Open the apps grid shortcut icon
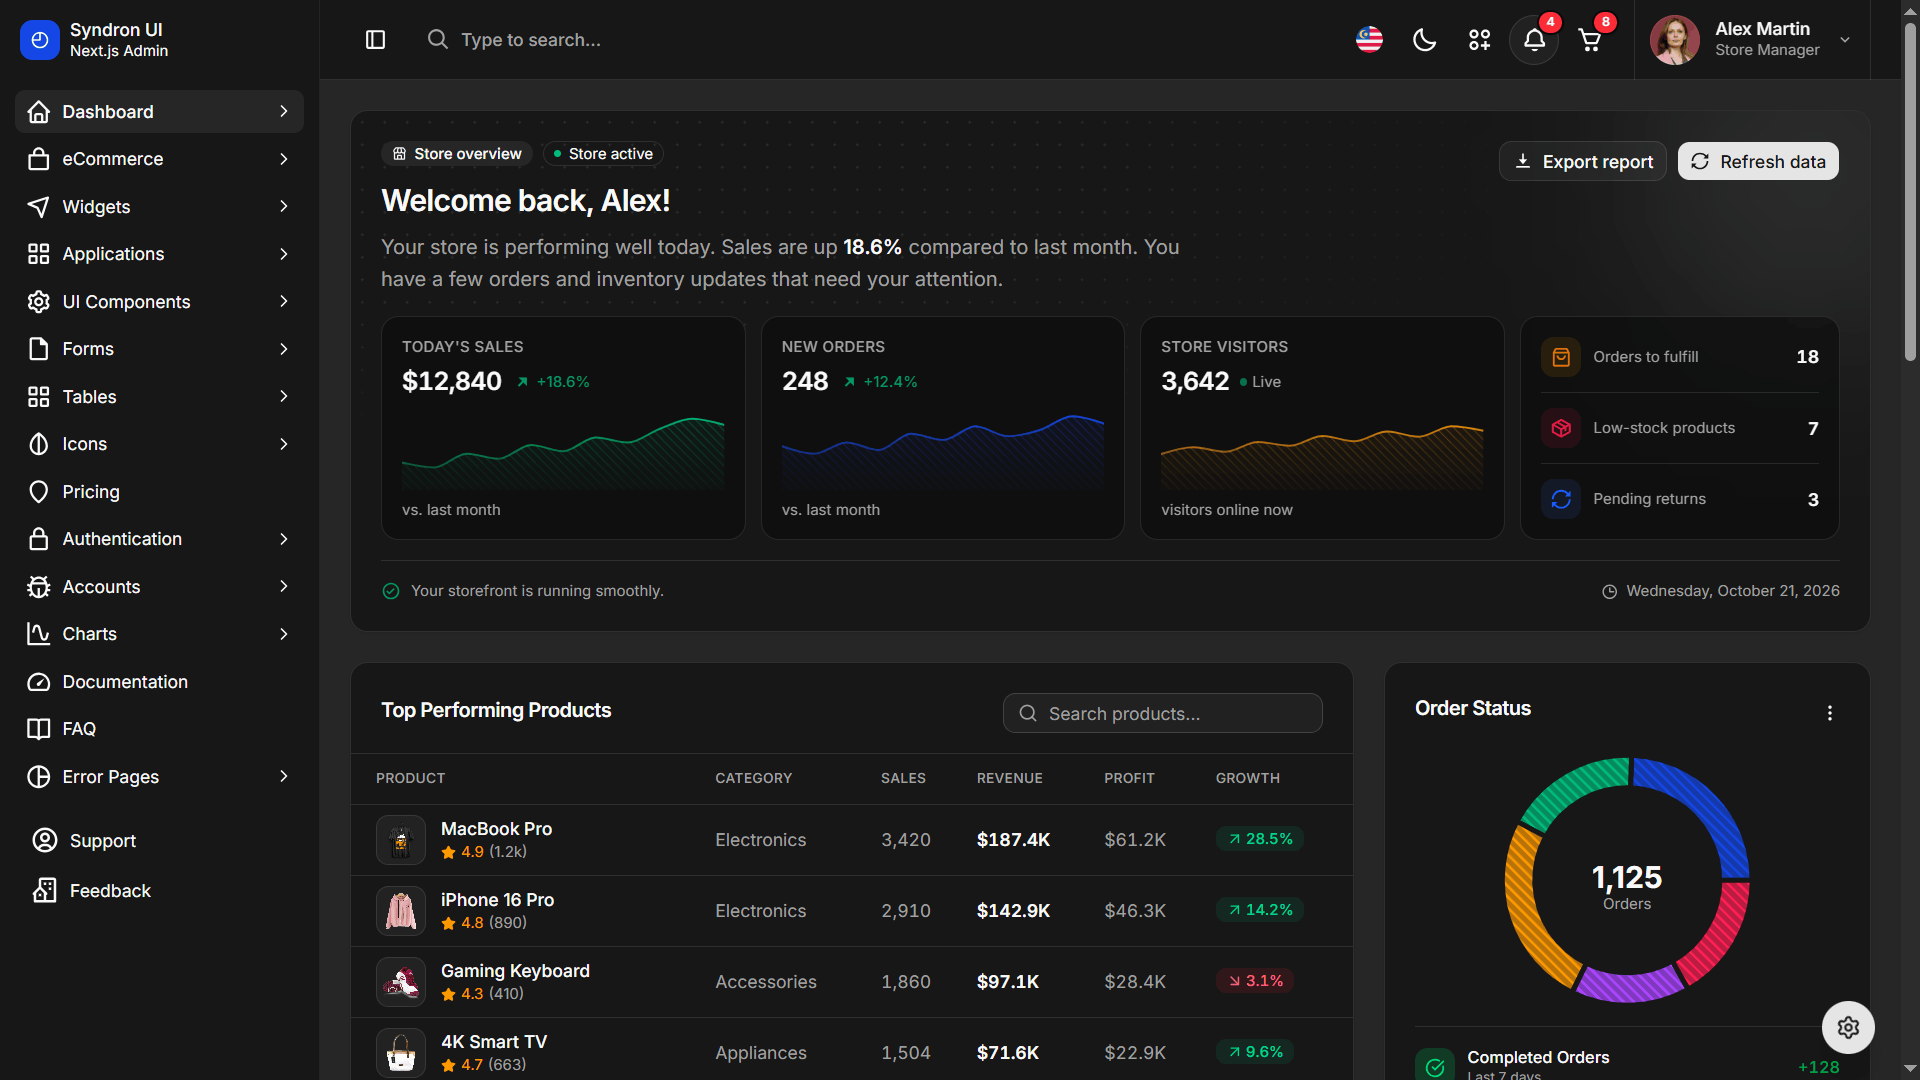Image resolution: width=1920 pixels, height=1080 pixels. (1479, 40)
